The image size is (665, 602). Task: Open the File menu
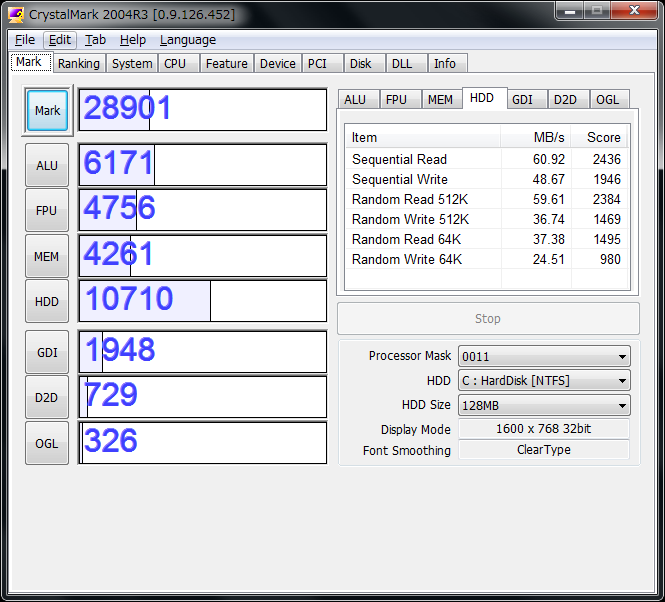click(x=25, y=40)
